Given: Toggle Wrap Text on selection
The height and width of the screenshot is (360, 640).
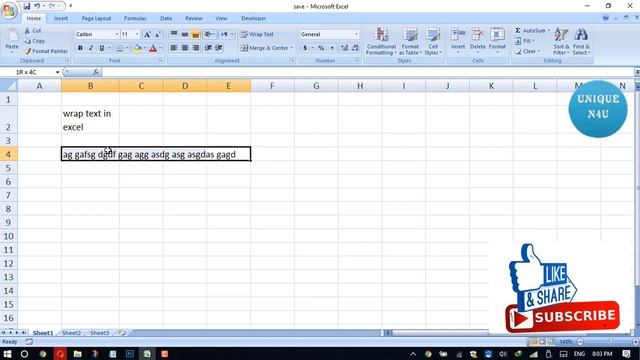Looking at the screenshot, I should (x=257, y=34).
